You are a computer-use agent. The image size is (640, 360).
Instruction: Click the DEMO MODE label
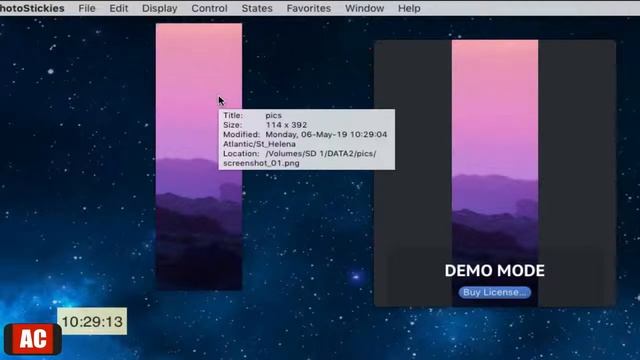point(495,271)
